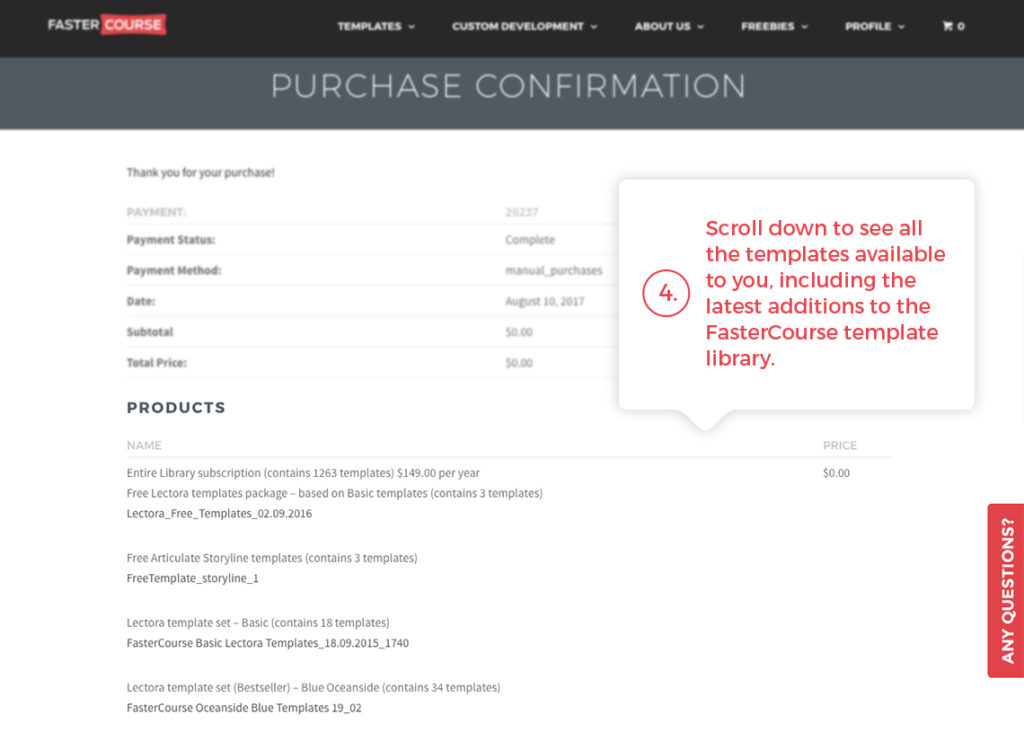Select the Payment Status label
The image size is (1024, 732).
[170, 240]
